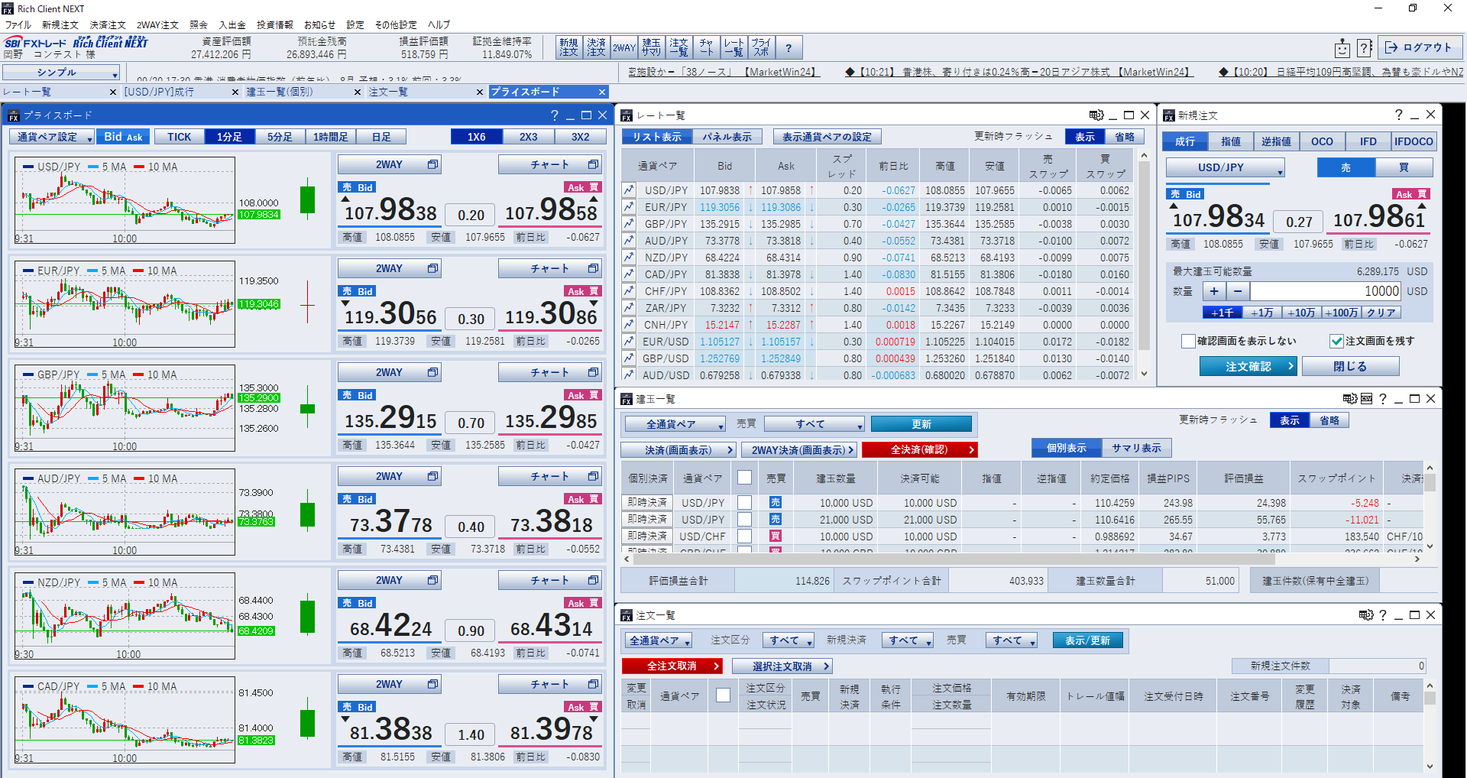
Task: Click the chart icon for EUR/JPY in レート一覧
Action: pyautogui.click(x=629, y=207)
